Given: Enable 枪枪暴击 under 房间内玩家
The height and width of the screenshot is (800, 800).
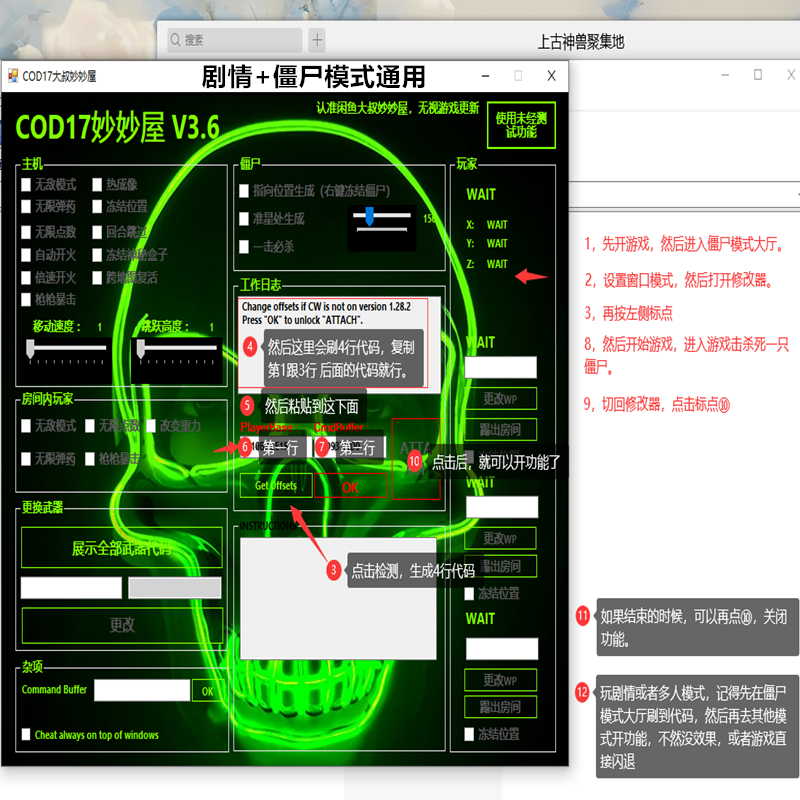Looking at the screenshot, I should pos(90,459).
